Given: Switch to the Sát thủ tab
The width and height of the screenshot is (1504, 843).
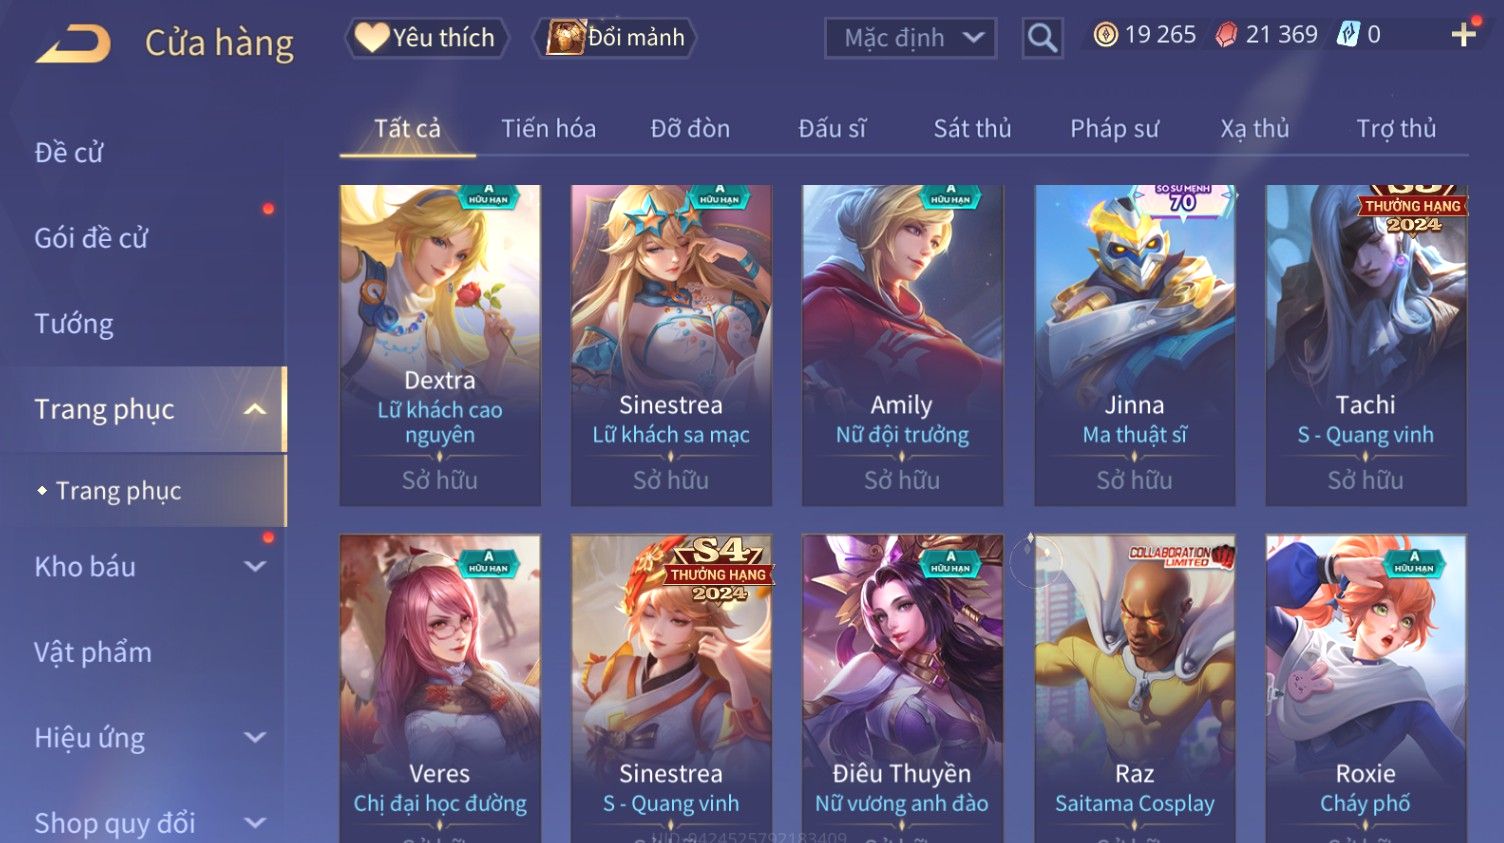Looking at the screenshot, I should click(972, 128).
